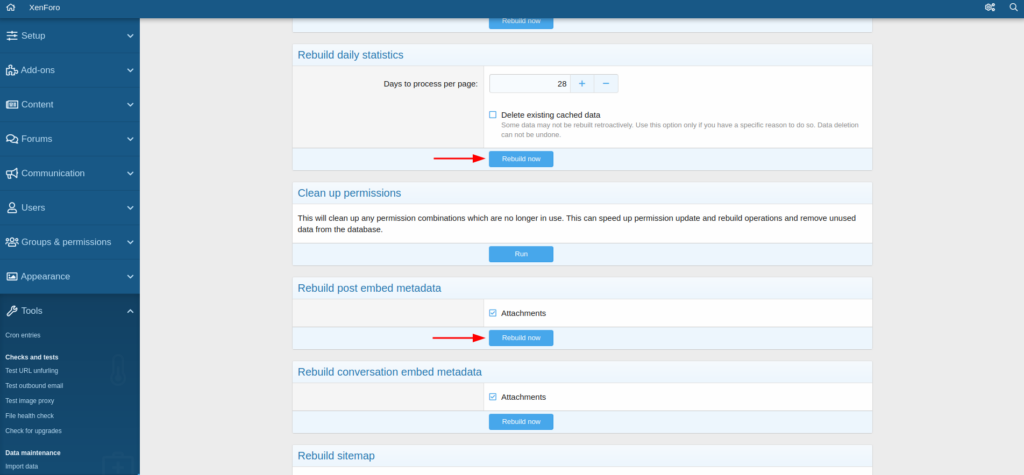The width and height of the screenshot is (1024, 475).
Task: Open the Content menu label
Action: (x=37, y=105)
